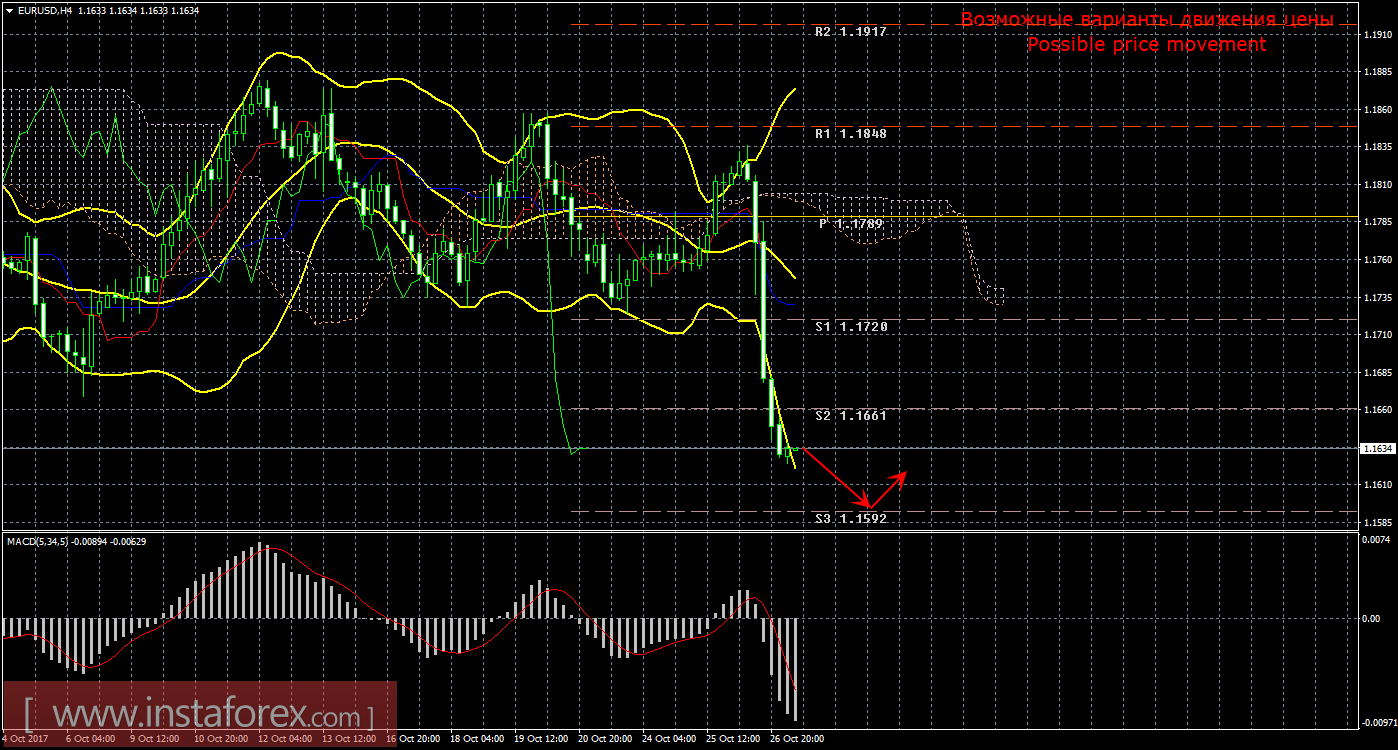This screenshot has height=750, width=1398.
Task: Select the R2 1.1917 resistance label
Action: tap(850, 32)
